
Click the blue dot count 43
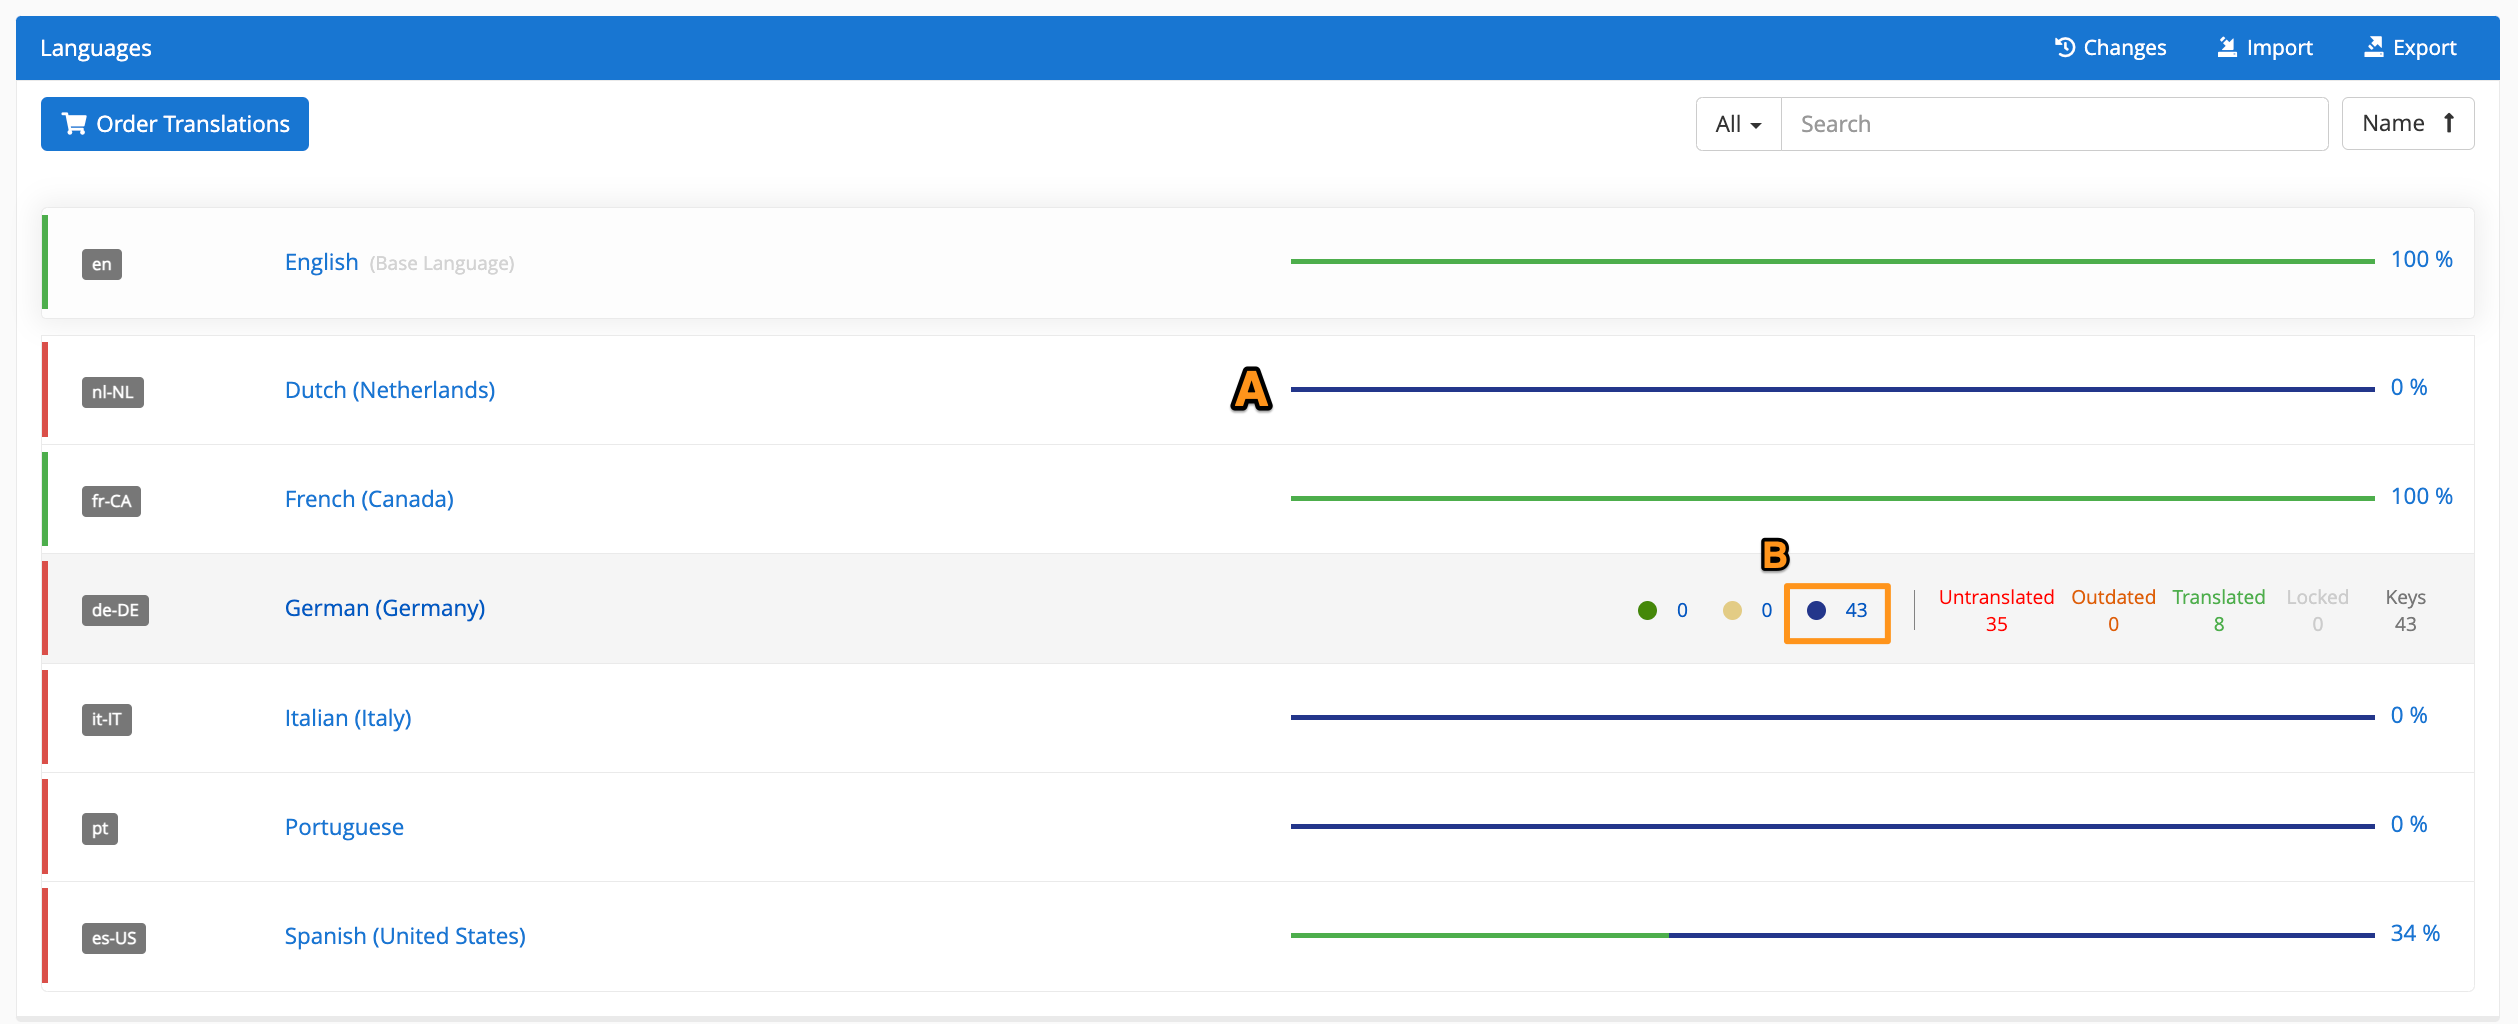1838,611
